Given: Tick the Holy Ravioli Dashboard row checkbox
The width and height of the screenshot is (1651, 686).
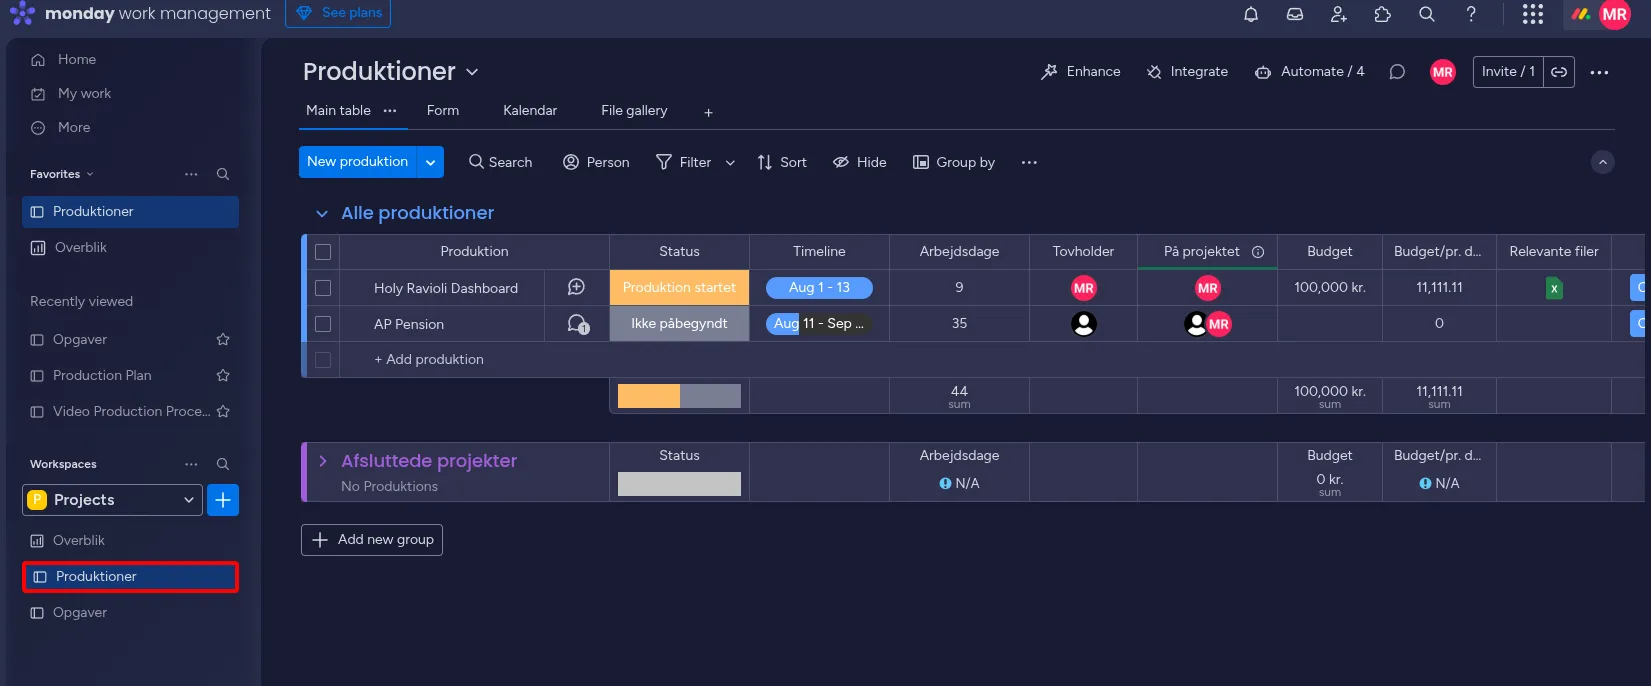Looking at the screenshot, I should point(323,288).
